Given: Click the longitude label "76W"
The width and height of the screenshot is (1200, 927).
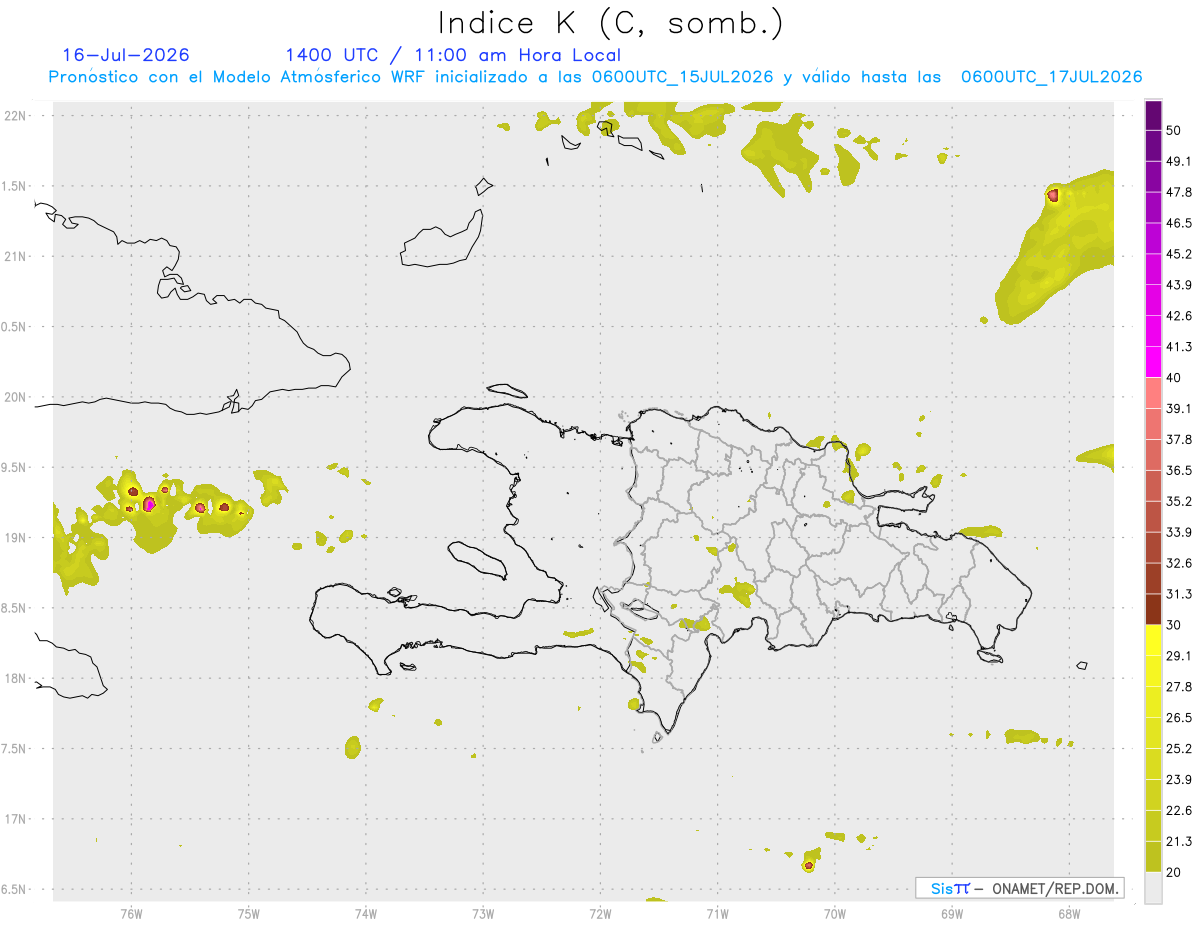Looking at the screenshot, I should click(x=131, y=913).
